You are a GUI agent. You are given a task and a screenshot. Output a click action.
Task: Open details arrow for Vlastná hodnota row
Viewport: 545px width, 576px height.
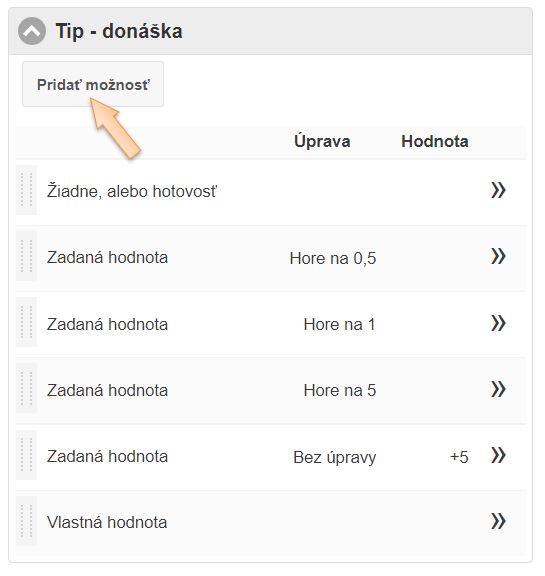point(498,521)
